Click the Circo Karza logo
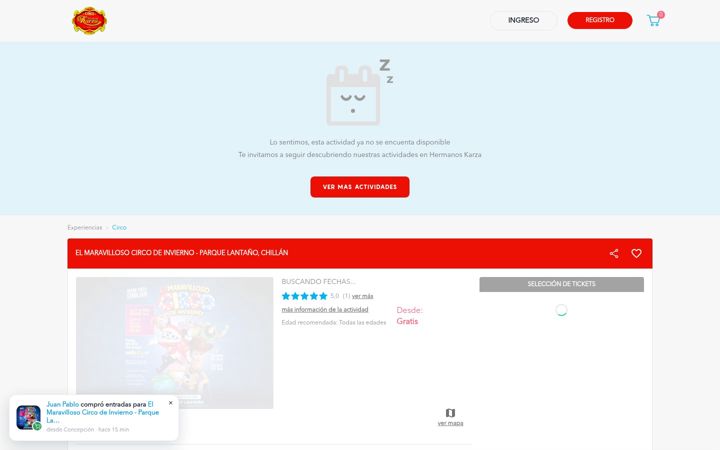Viewport: 720px width, 450px height. 90,21
